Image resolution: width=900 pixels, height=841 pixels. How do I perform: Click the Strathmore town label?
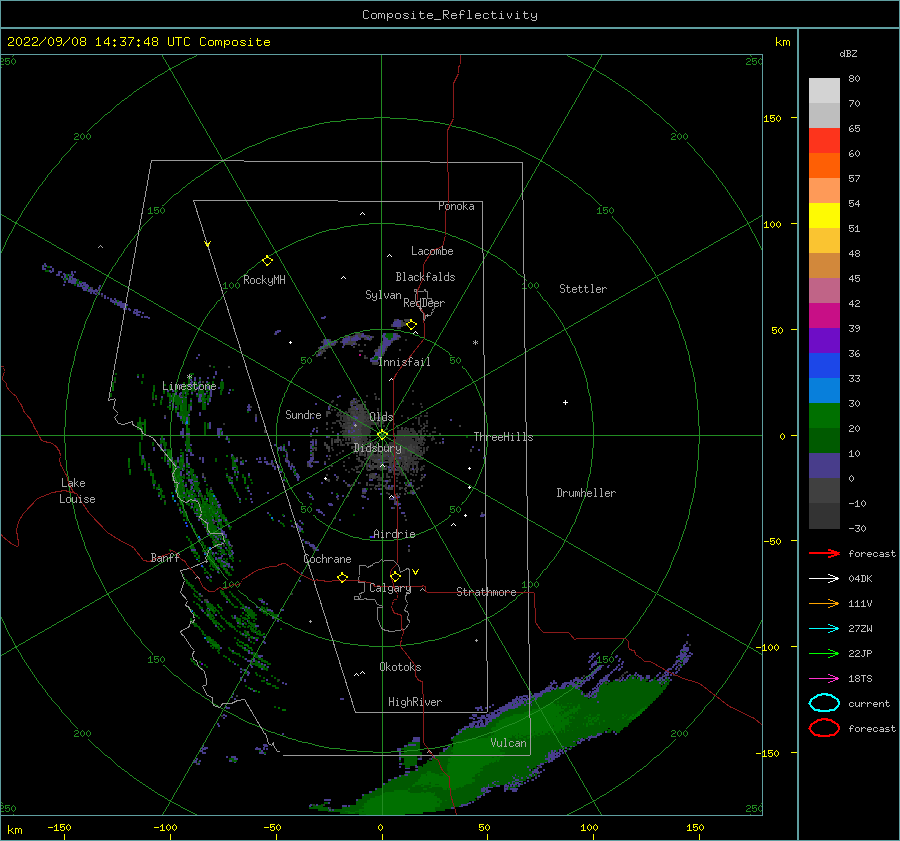(486, 592)
